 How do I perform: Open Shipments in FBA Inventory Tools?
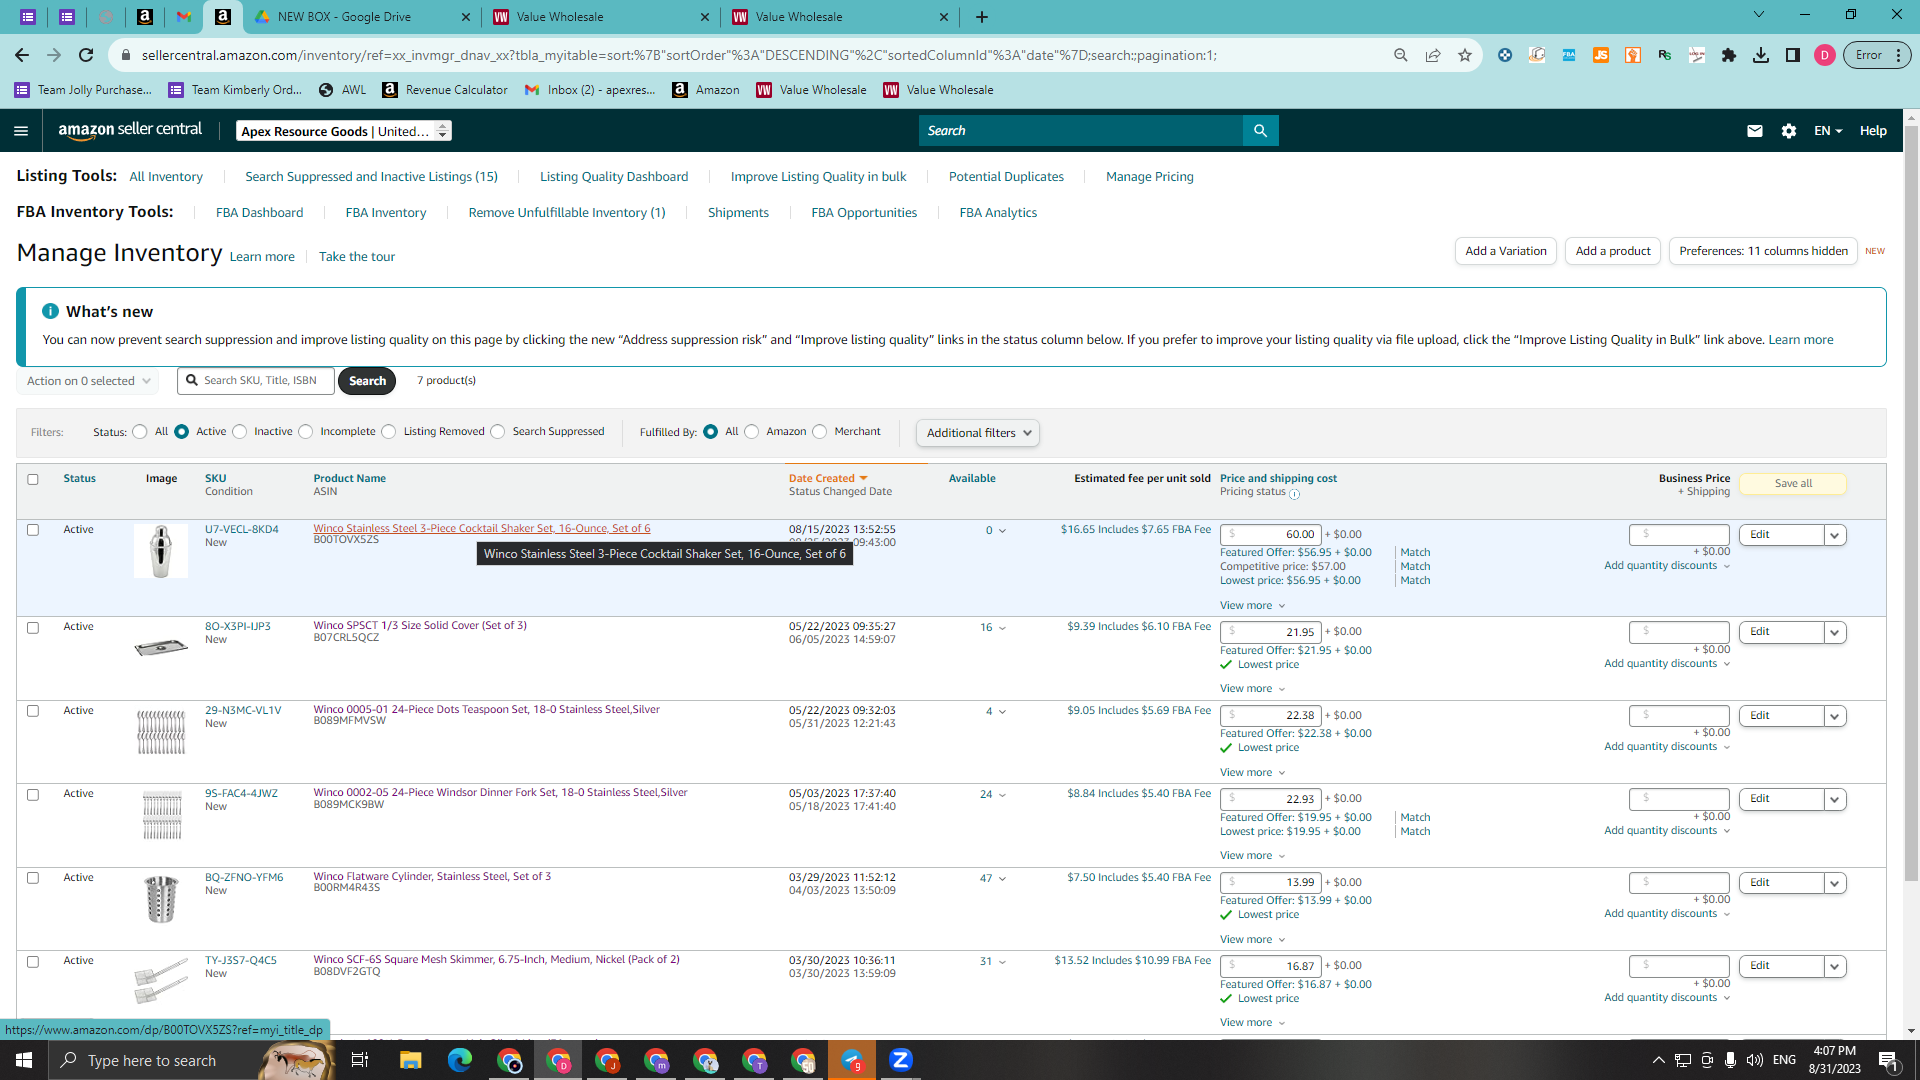pyautogui.click(x=738, y=213)
